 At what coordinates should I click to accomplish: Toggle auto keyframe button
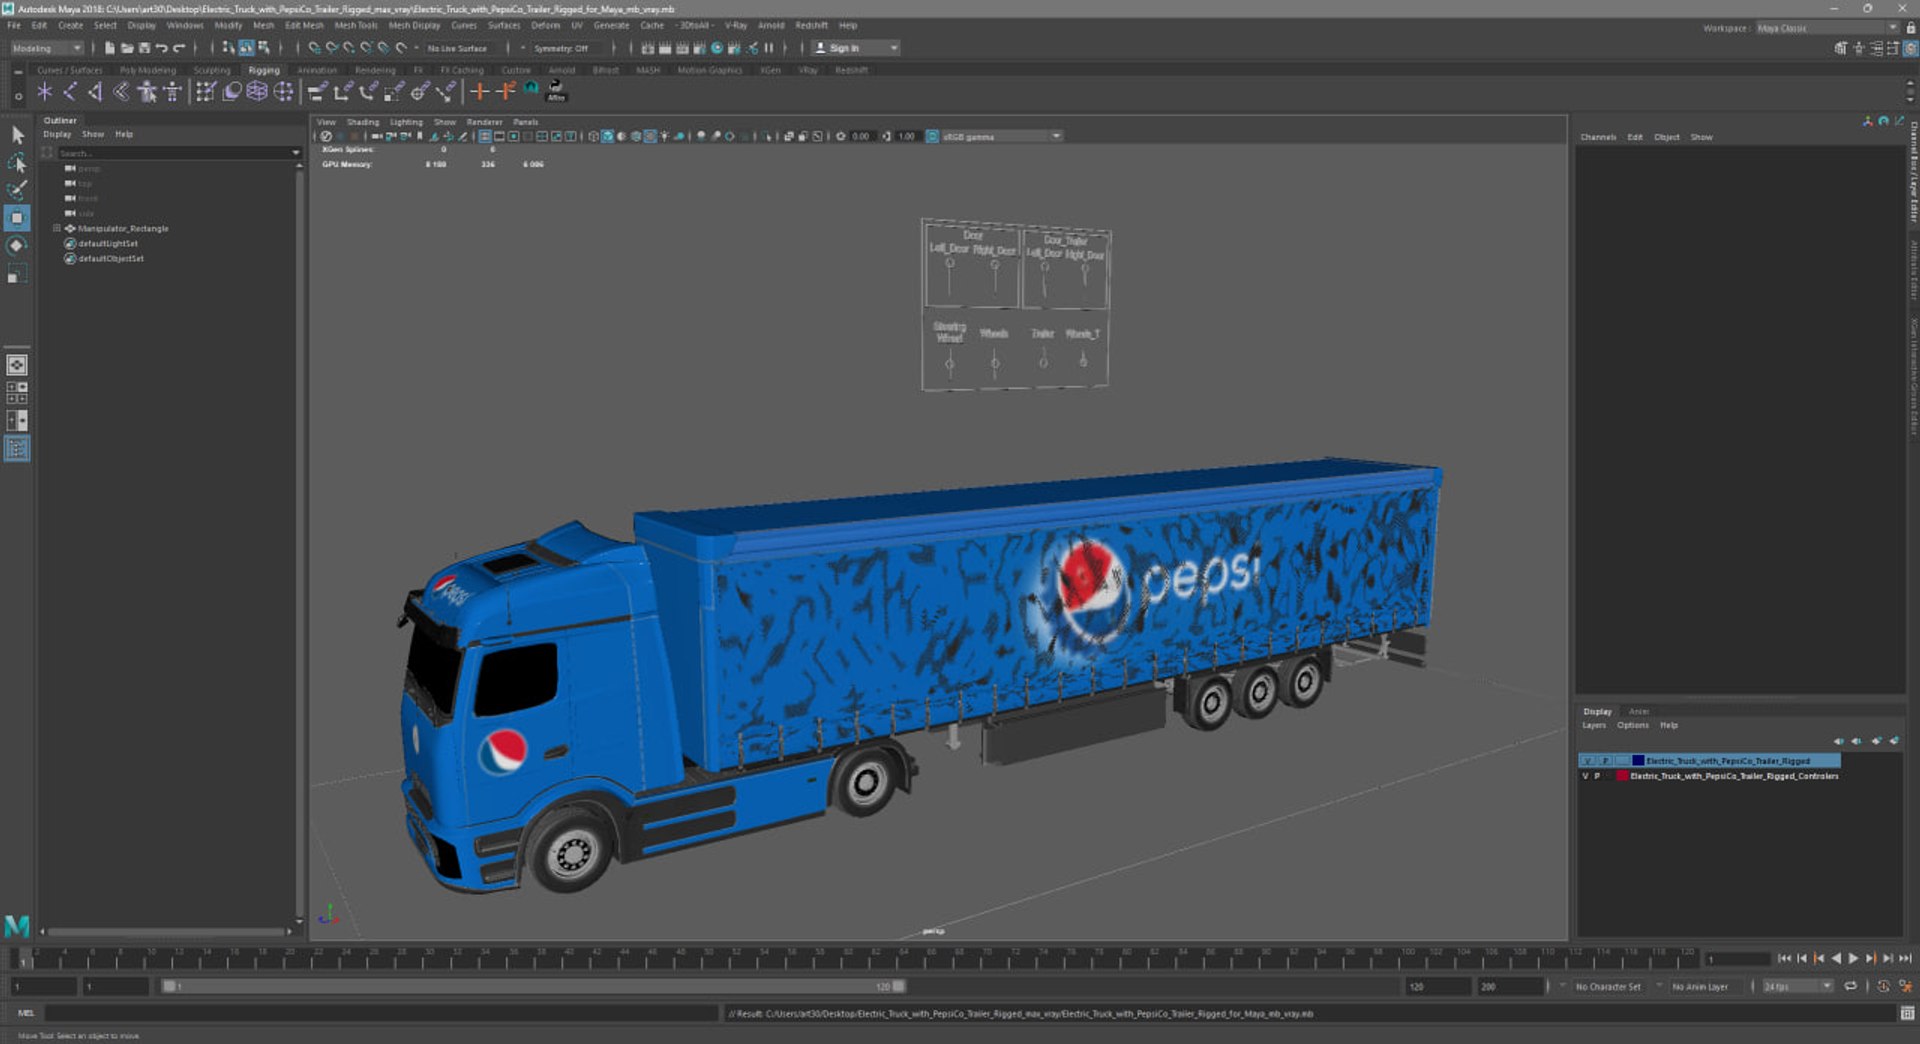[x=1884, y=986]
